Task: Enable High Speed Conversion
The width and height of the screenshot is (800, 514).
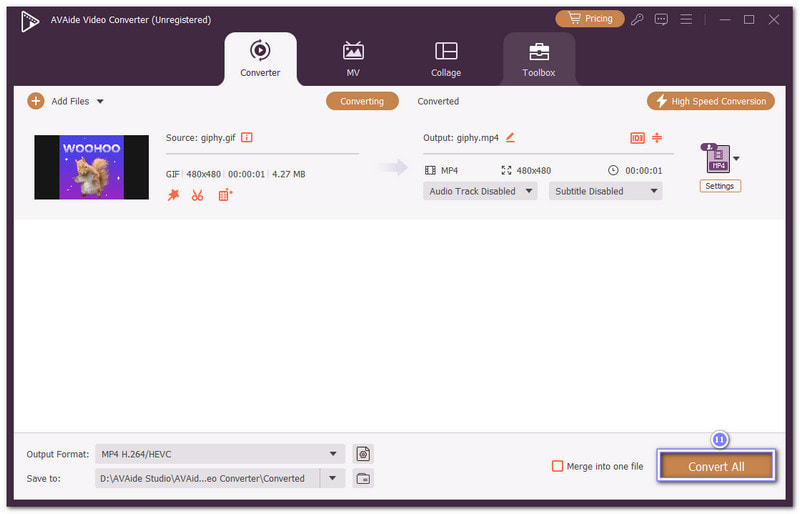Action: (x=711, y=101)
